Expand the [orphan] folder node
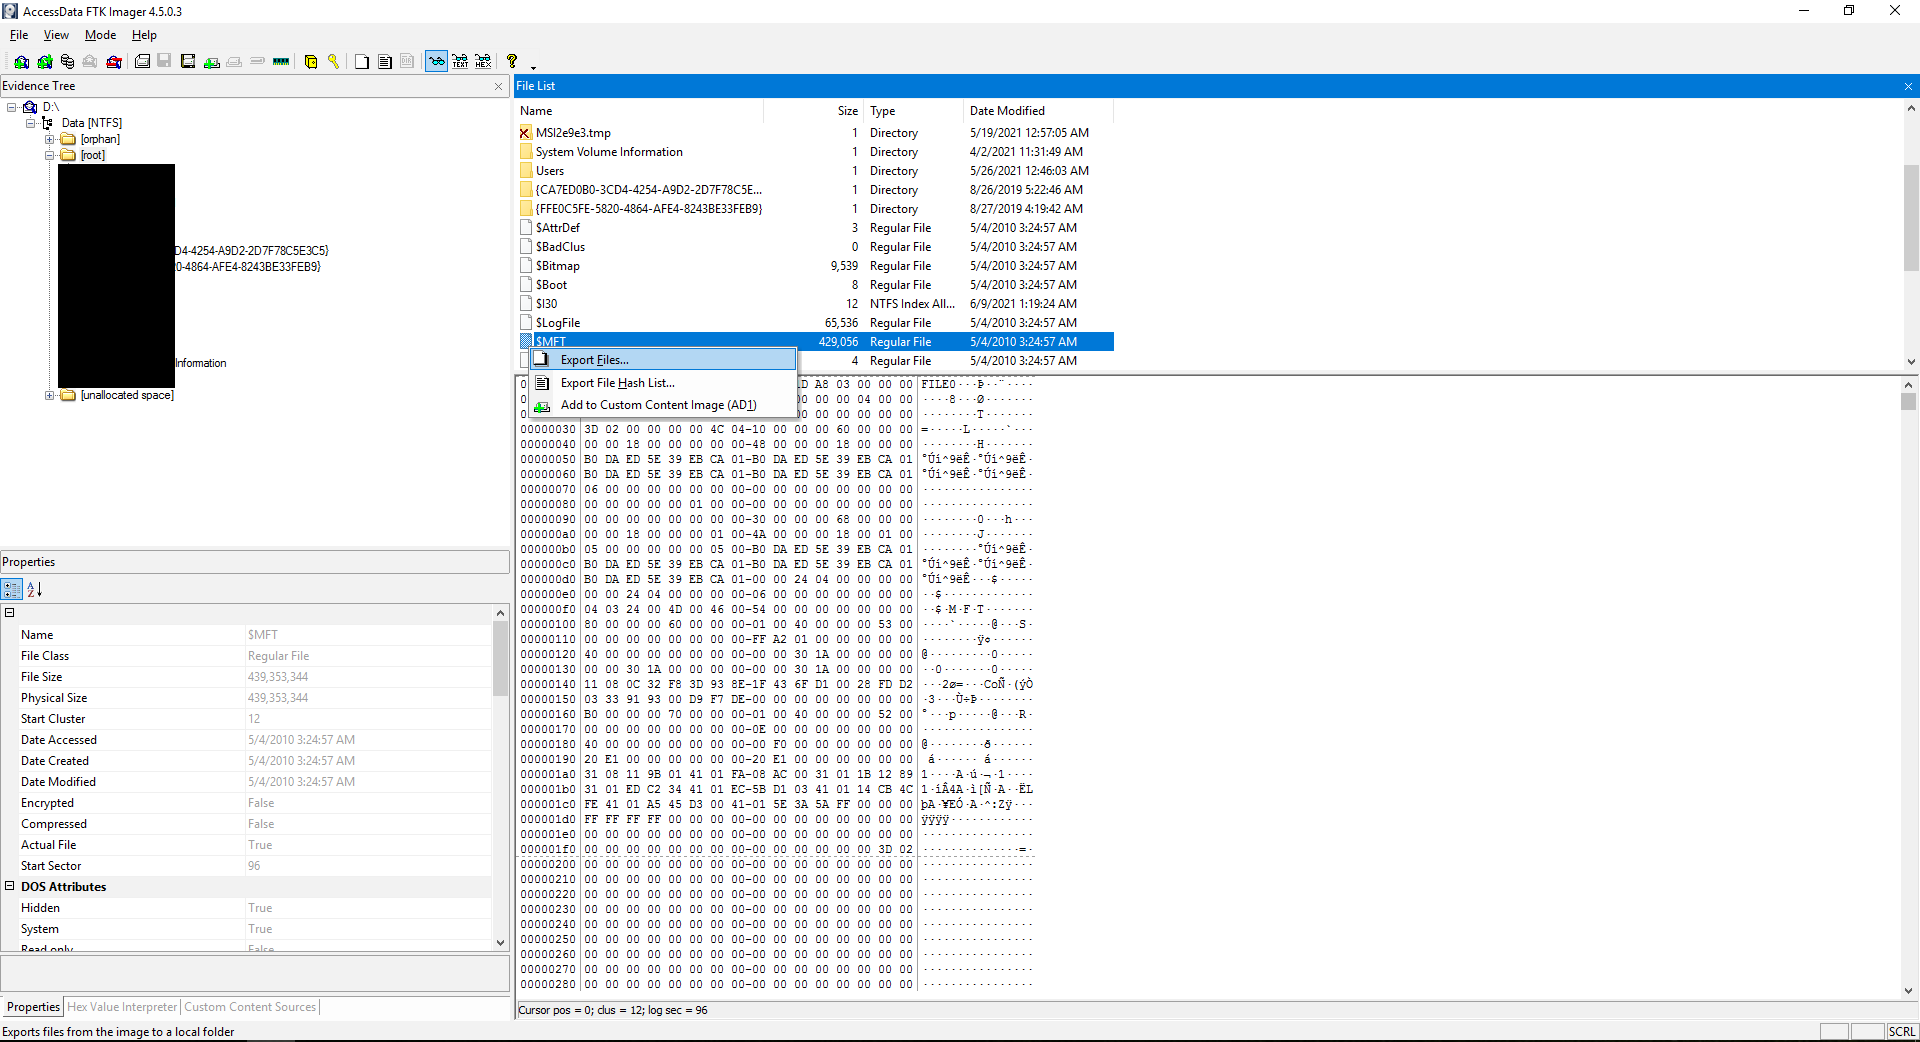Viewport: 1920px width, 1042px height. point(49,139)
